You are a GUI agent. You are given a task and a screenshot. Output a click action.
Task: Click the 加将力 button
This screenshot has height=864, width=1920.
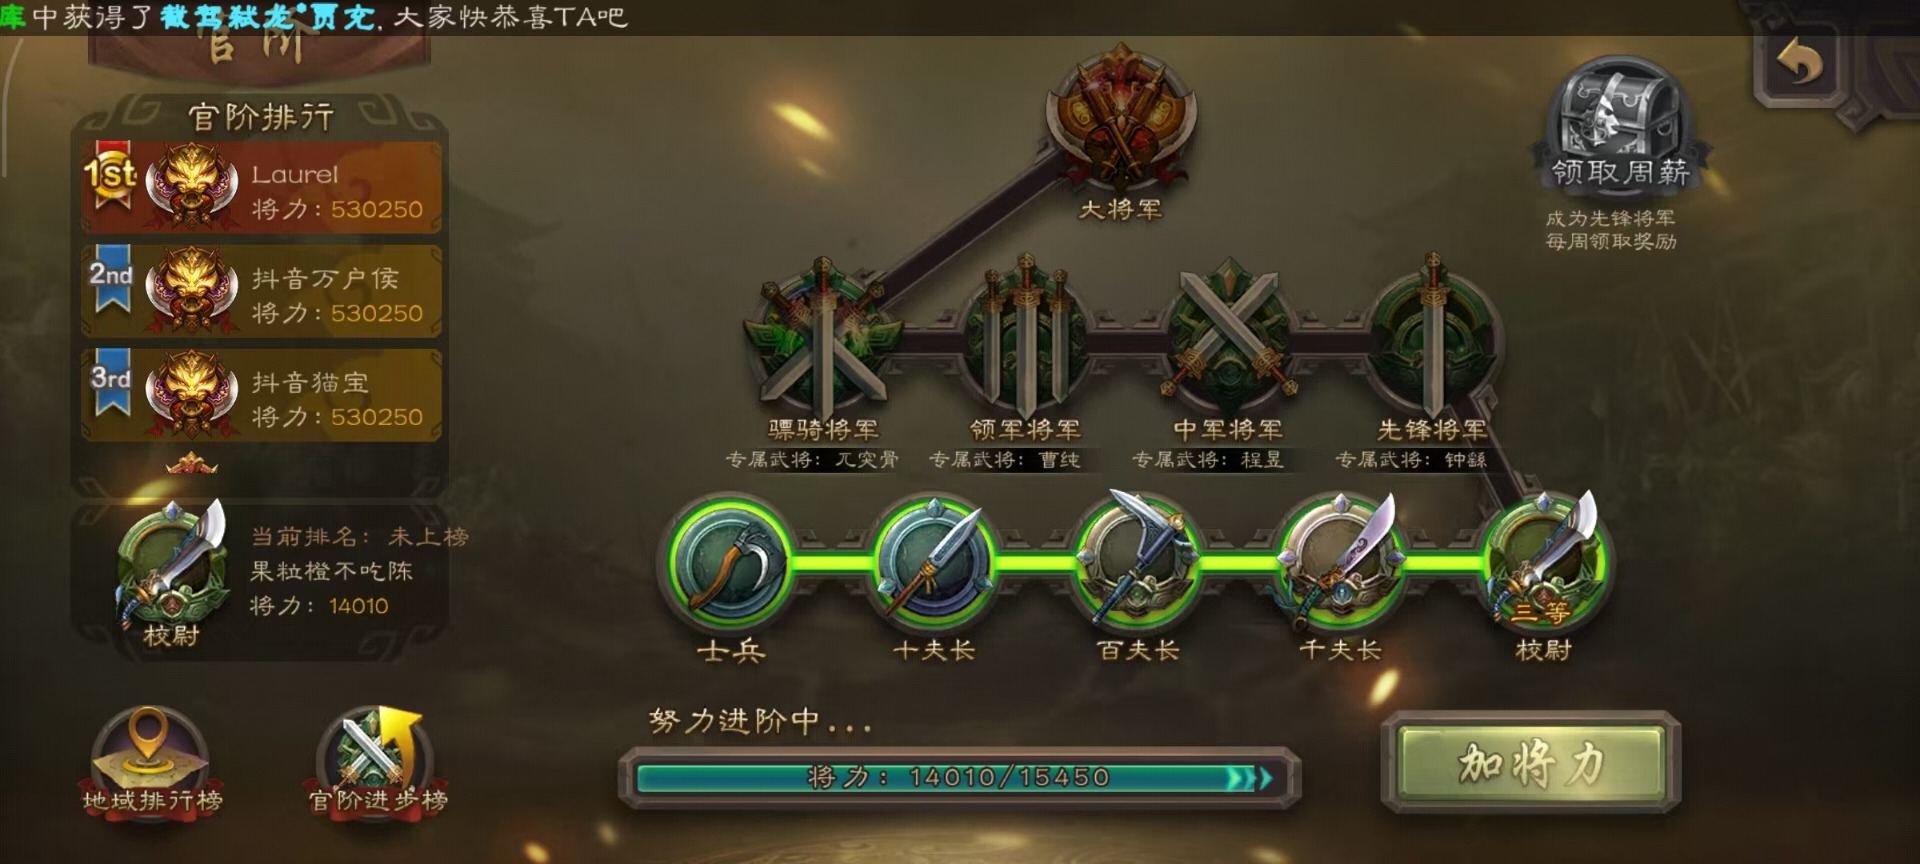[1530, 764]
